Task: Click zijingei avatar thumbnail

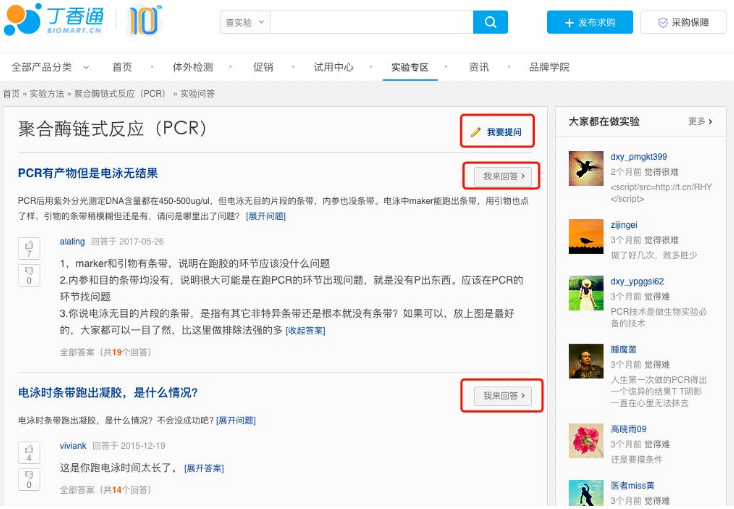Action: (x=586, y=236)
